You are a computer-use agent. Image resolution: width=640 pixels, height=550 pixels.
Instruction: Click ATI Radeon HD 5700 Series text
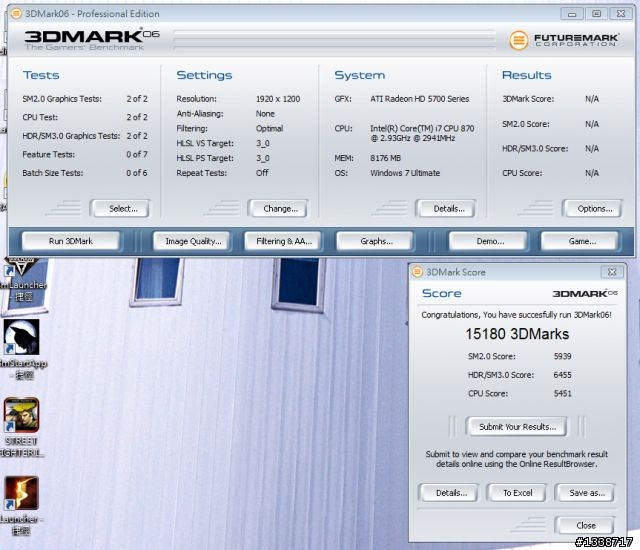pyautogui.click(x=419, y=99)
